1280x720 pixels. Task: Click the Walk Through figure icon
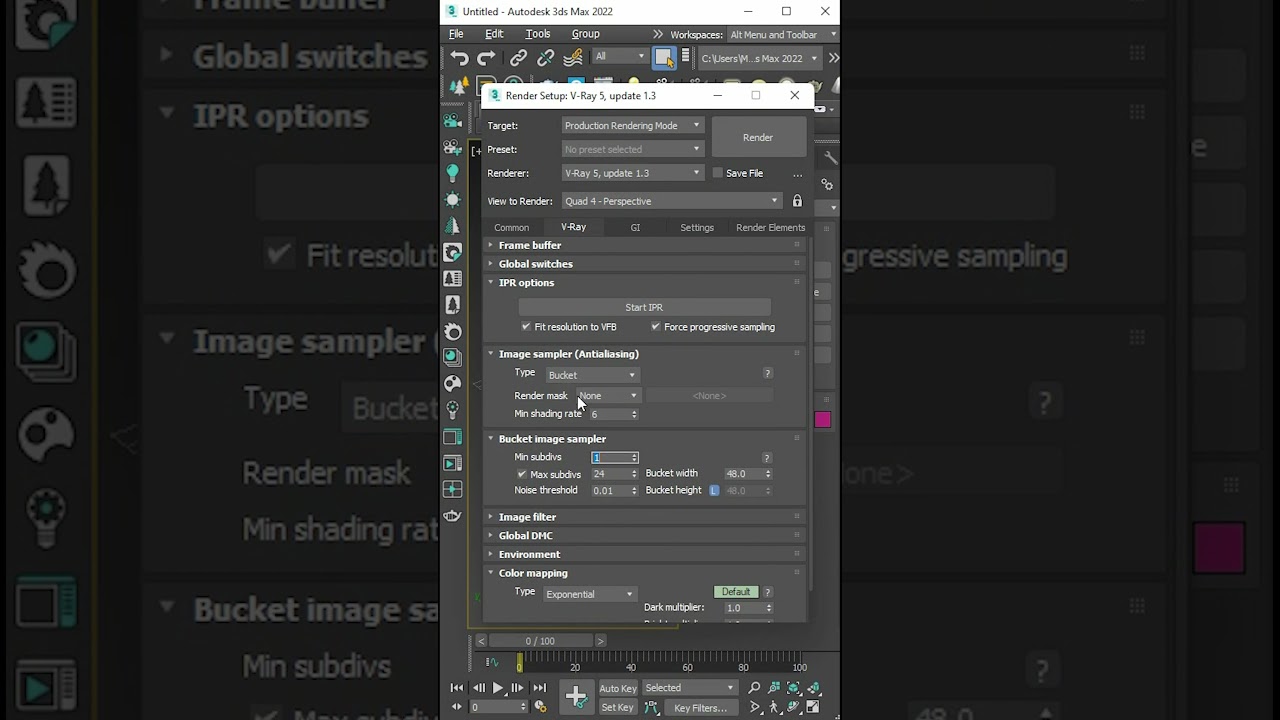(773, 707)
